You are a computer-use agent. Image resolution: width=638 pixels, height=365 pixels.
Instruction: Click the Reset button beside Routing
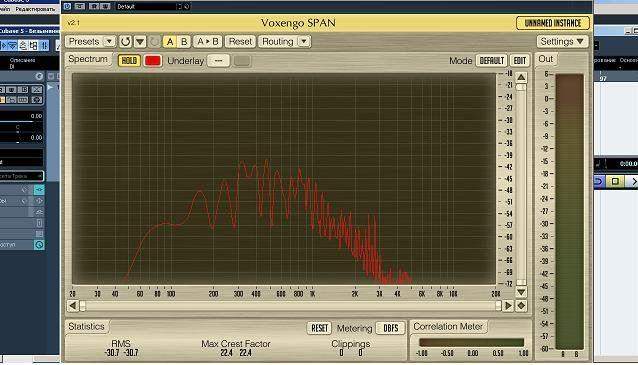coord(240,42)
